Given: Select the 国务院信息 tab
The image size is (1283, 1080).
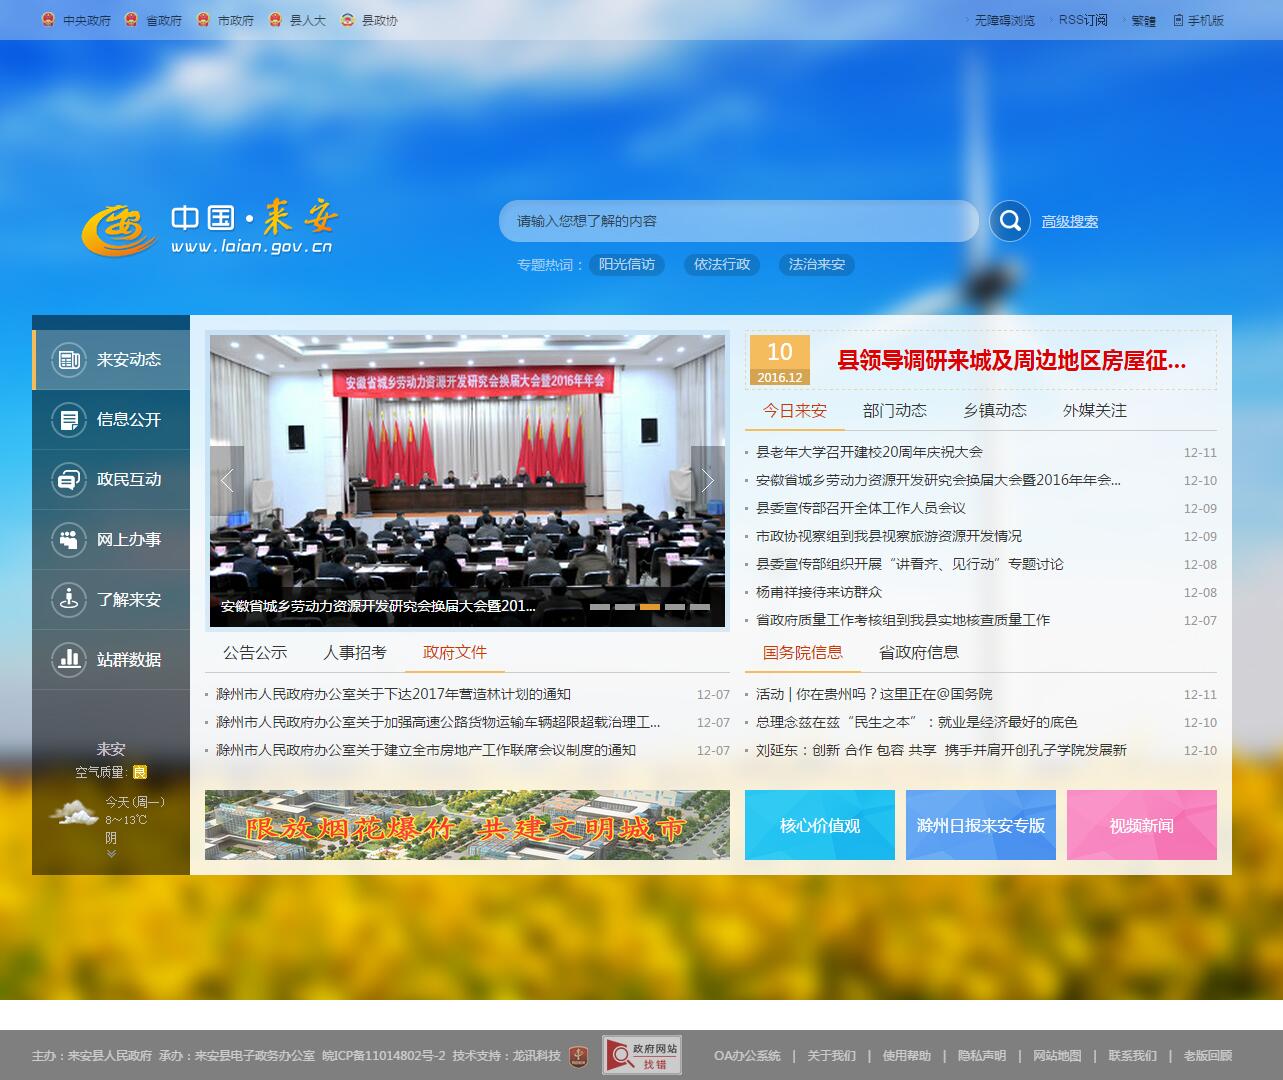Looking at the screenshot, I should [803, 653].
